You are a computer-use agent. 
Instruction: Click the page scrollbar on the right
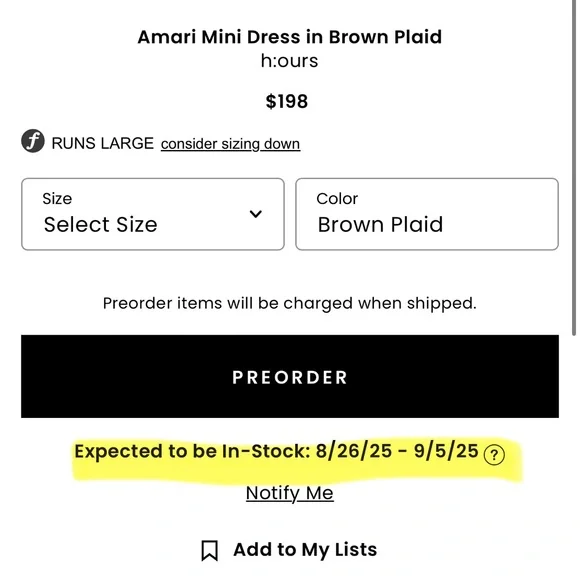[x=574, y=166]
